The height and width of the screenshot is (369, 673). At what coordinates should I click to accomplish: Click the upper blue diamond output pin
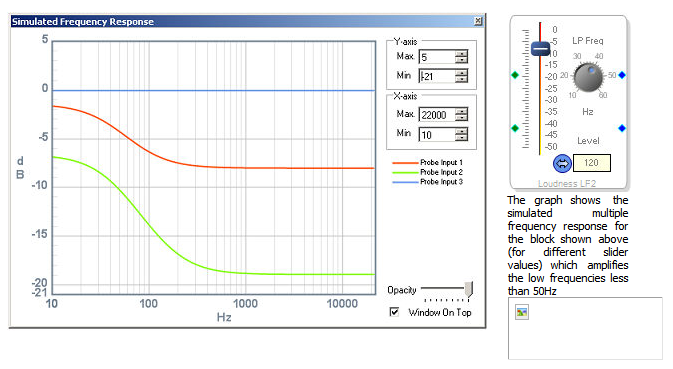[x=622, y=75]
